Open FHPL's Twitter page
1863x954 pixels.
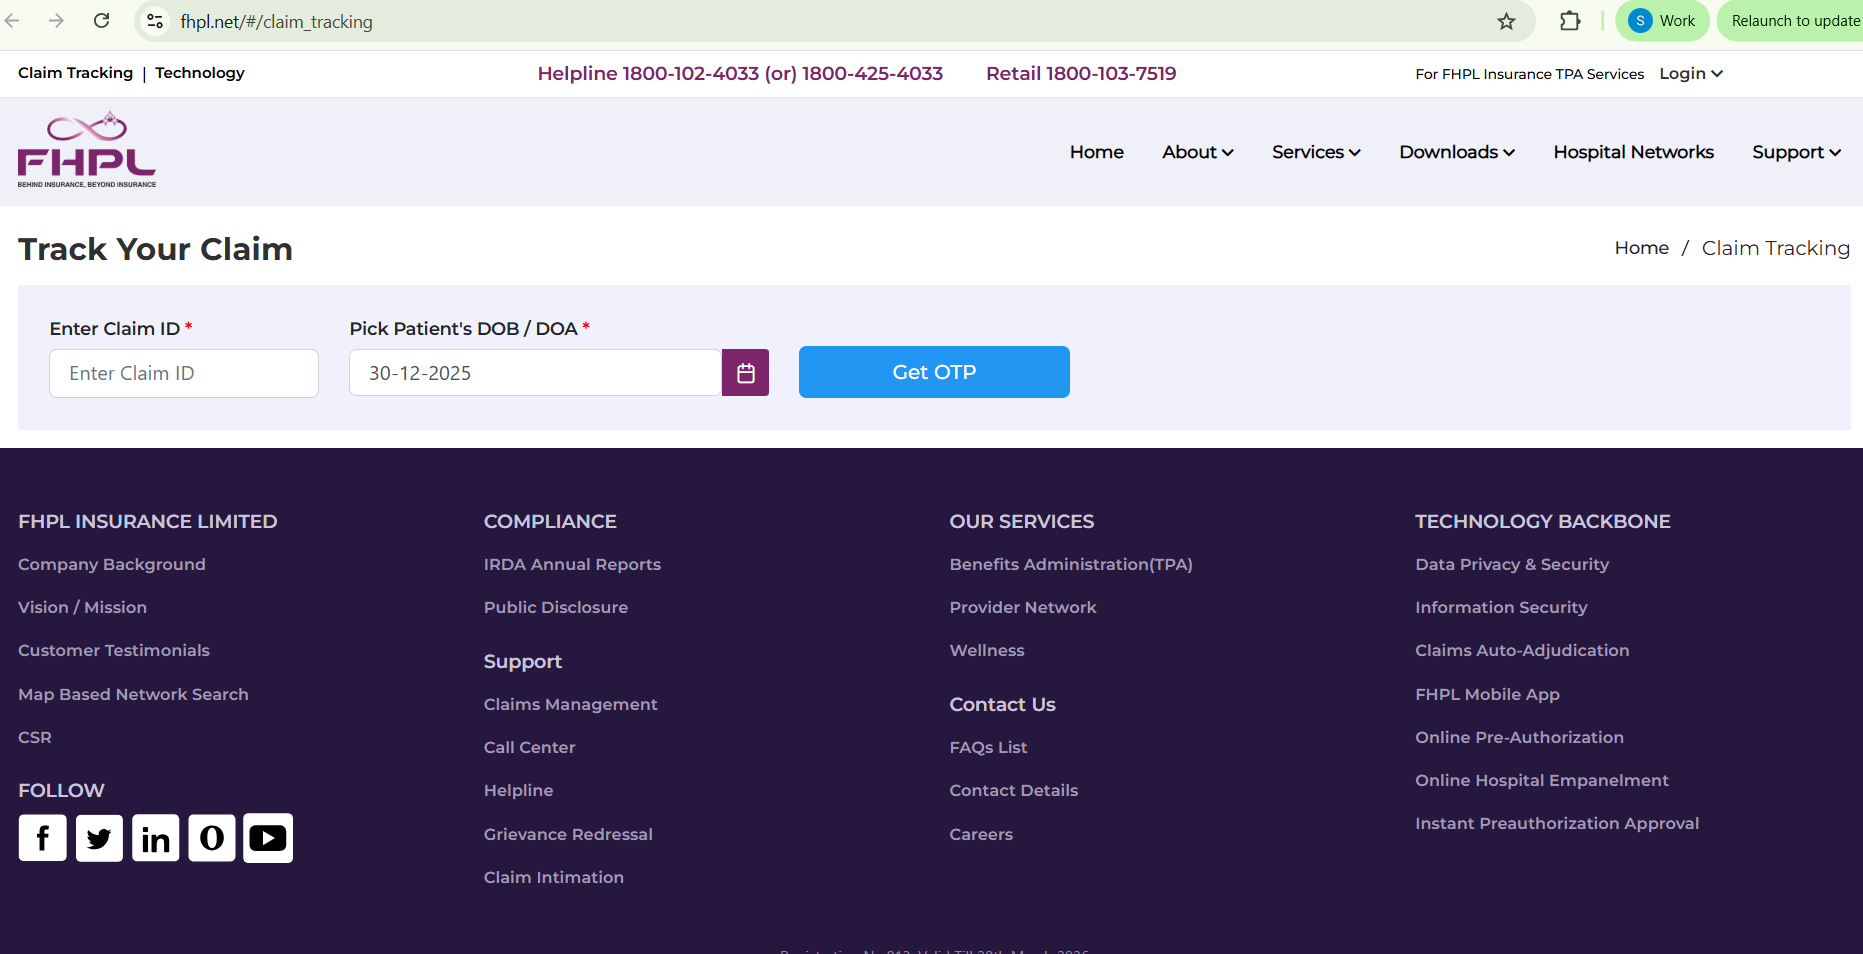click(99, 838)
